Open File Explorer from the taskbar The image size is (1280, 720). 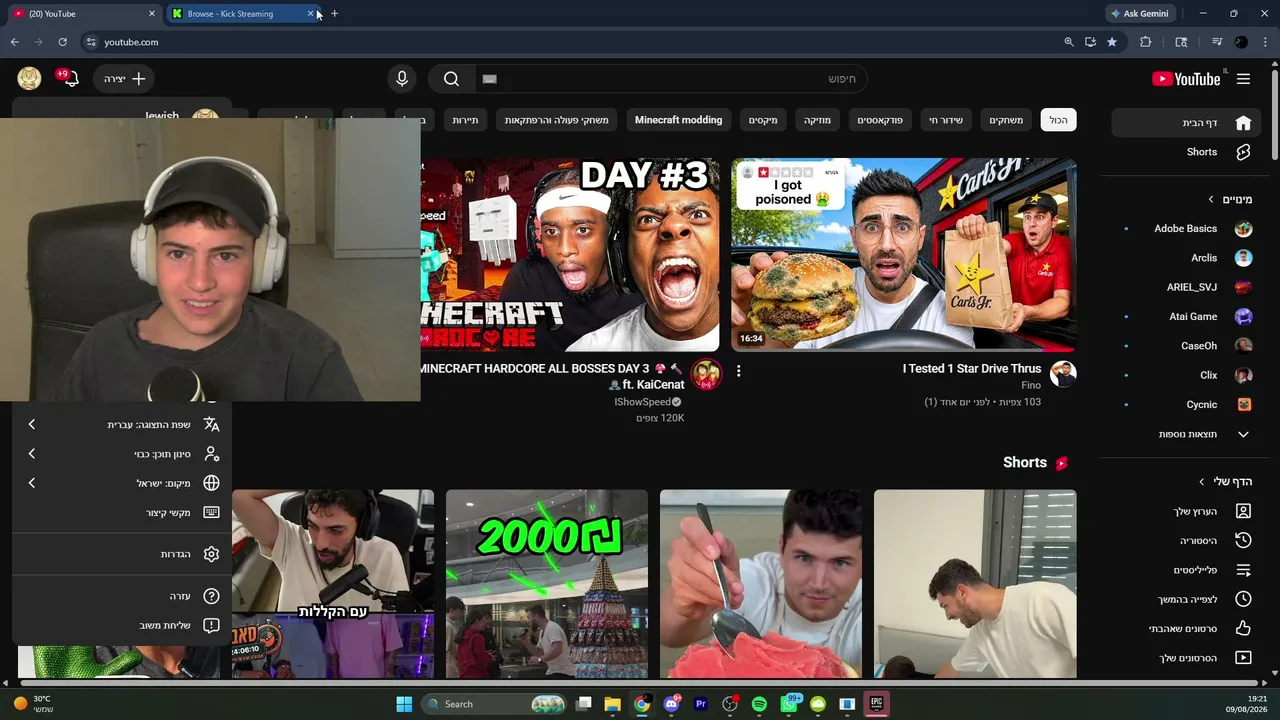[x=612, y=704]
